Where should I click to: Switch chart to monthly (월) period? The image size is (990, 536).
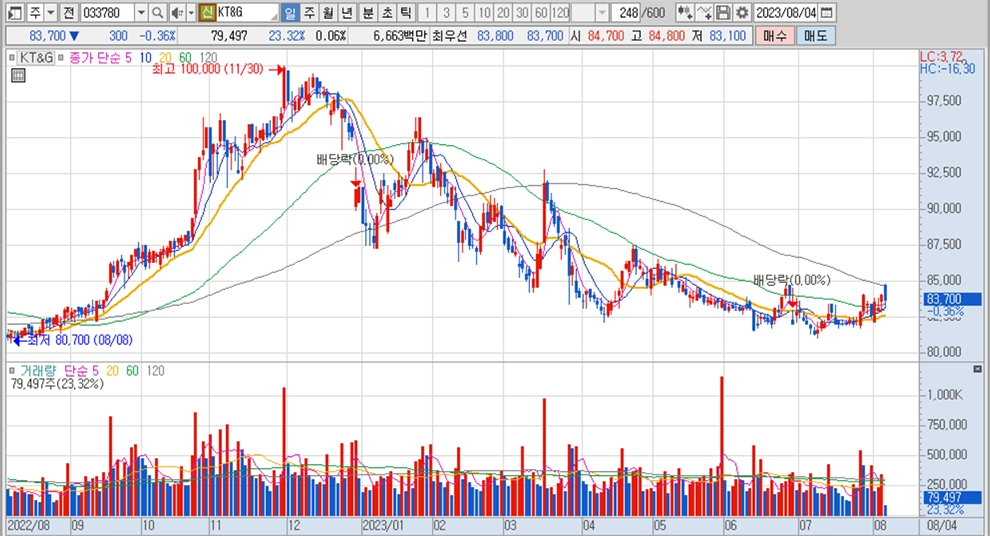326,13
